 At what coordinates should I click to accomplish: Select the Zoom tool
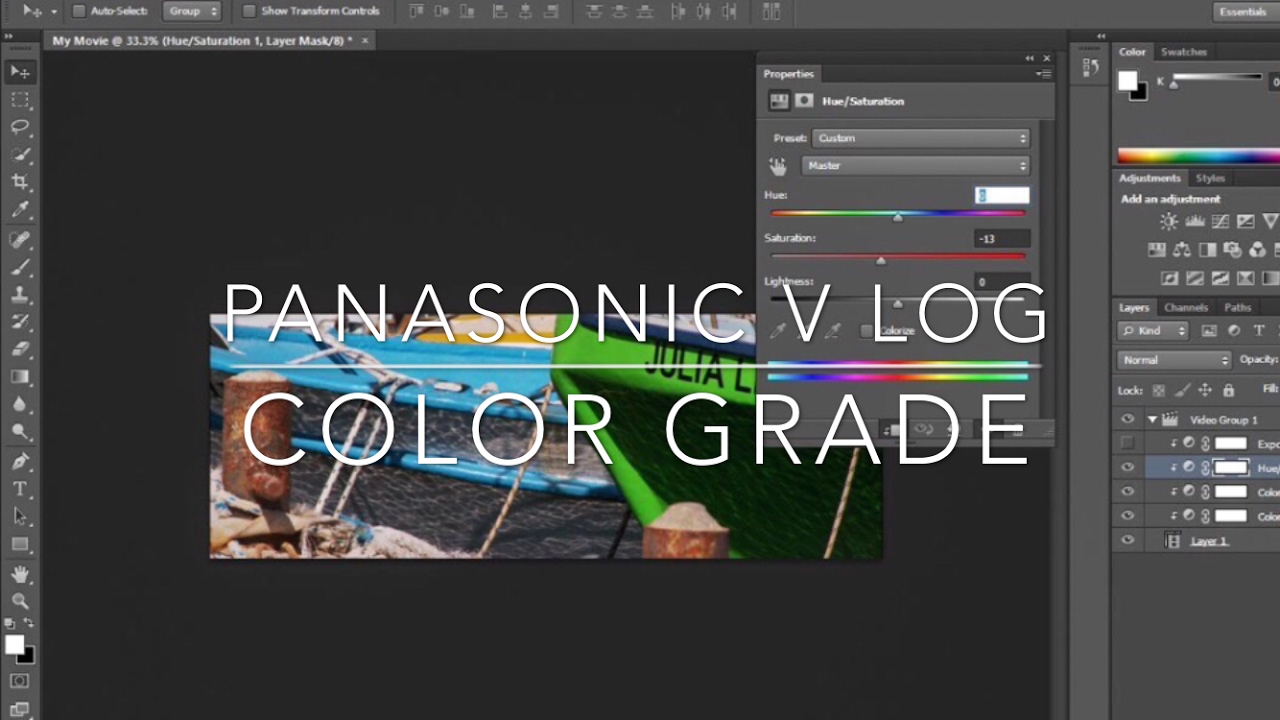pyautogui.click(x=19, y=601)
